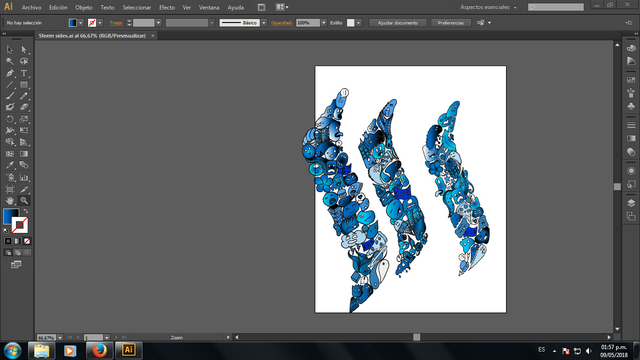640x360 pixels.
Task: Reset default fill and stroke
Action: point(6,231)
